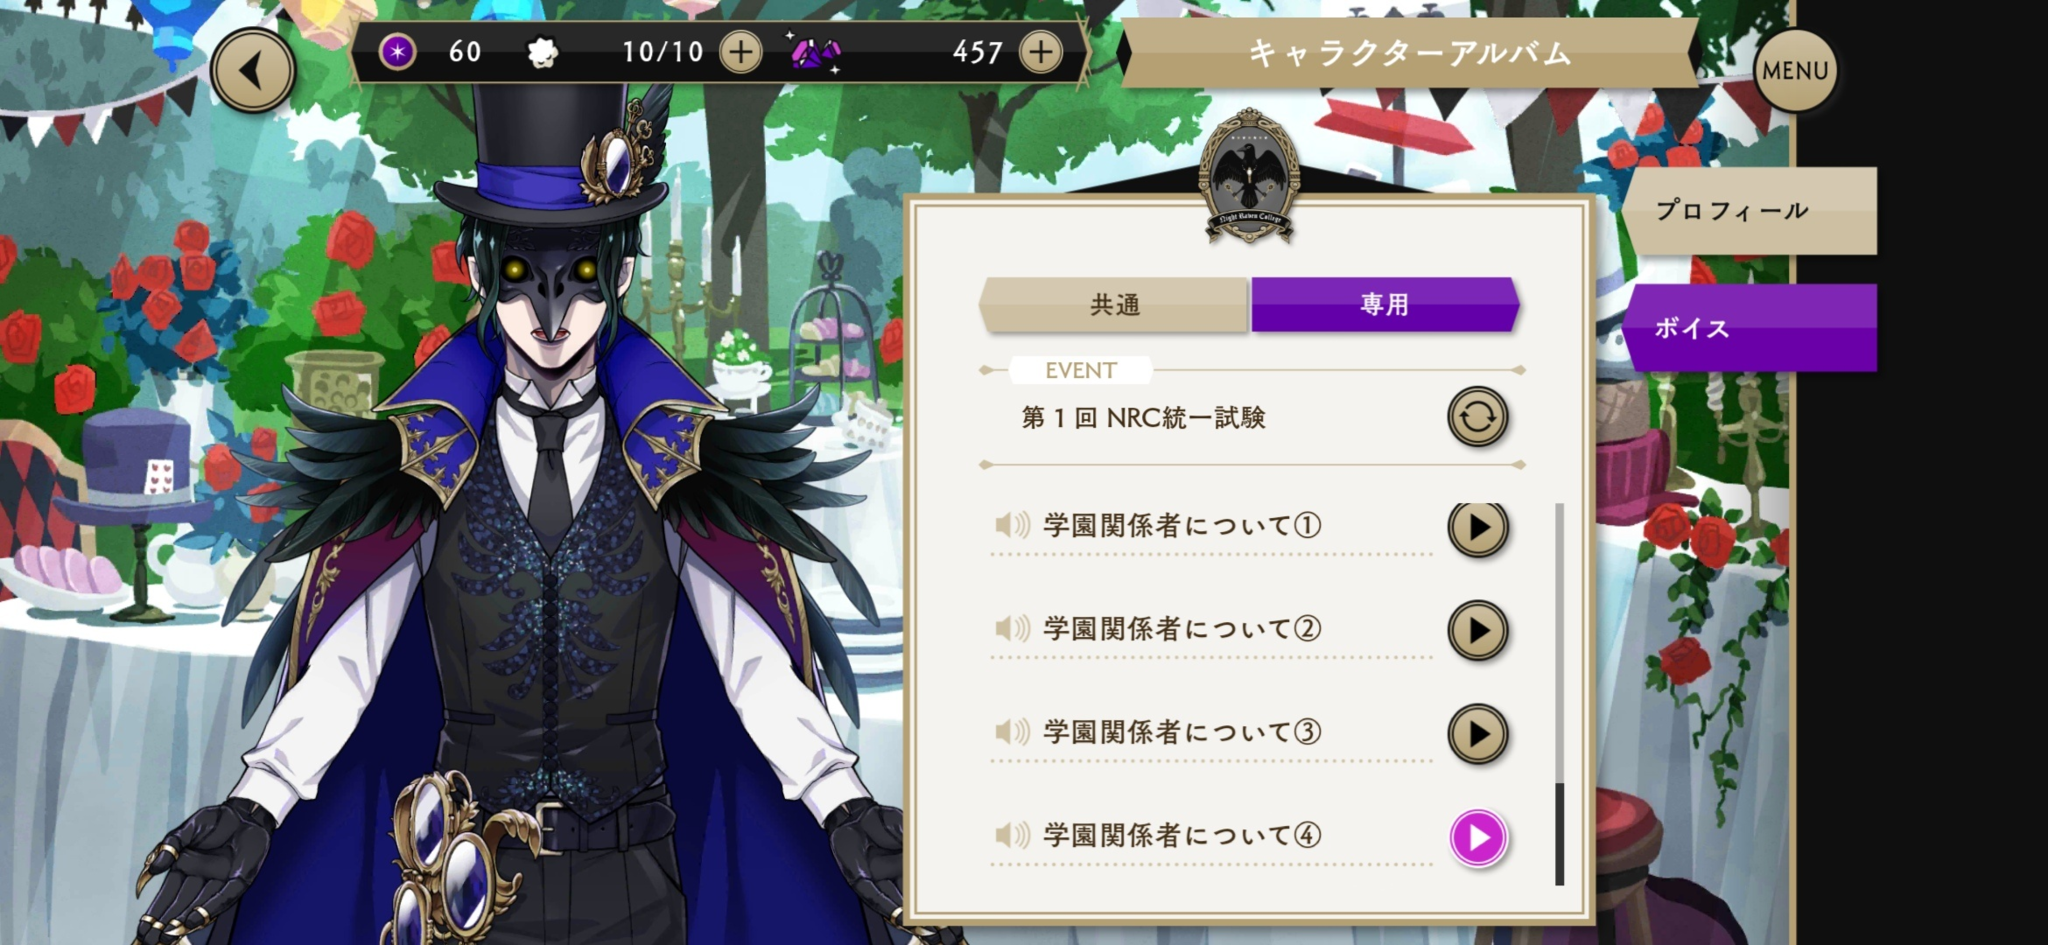Open the ボイス side tab
The image size is (2048, 945).
(1748, 328)
